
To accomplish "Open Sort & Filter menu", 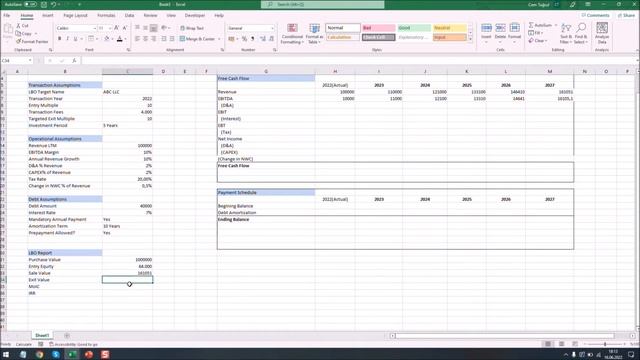I will coord(566,34).
